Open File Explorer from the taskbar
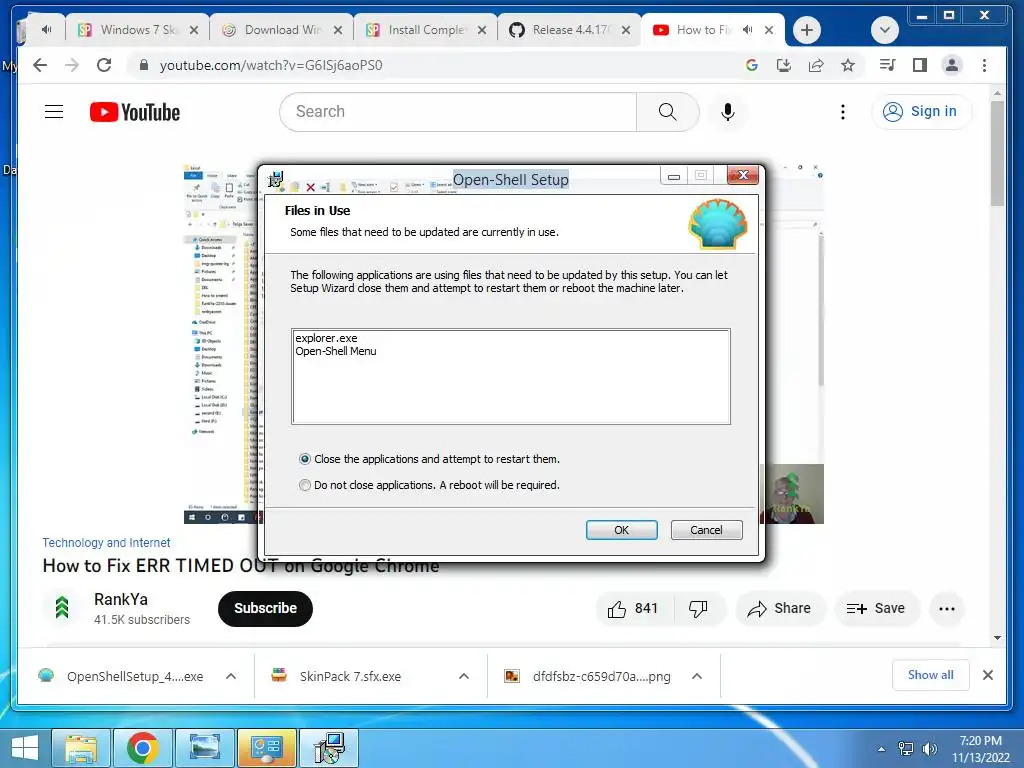Viewport: 1024px width, 768px height. click(x=81, y=748)
